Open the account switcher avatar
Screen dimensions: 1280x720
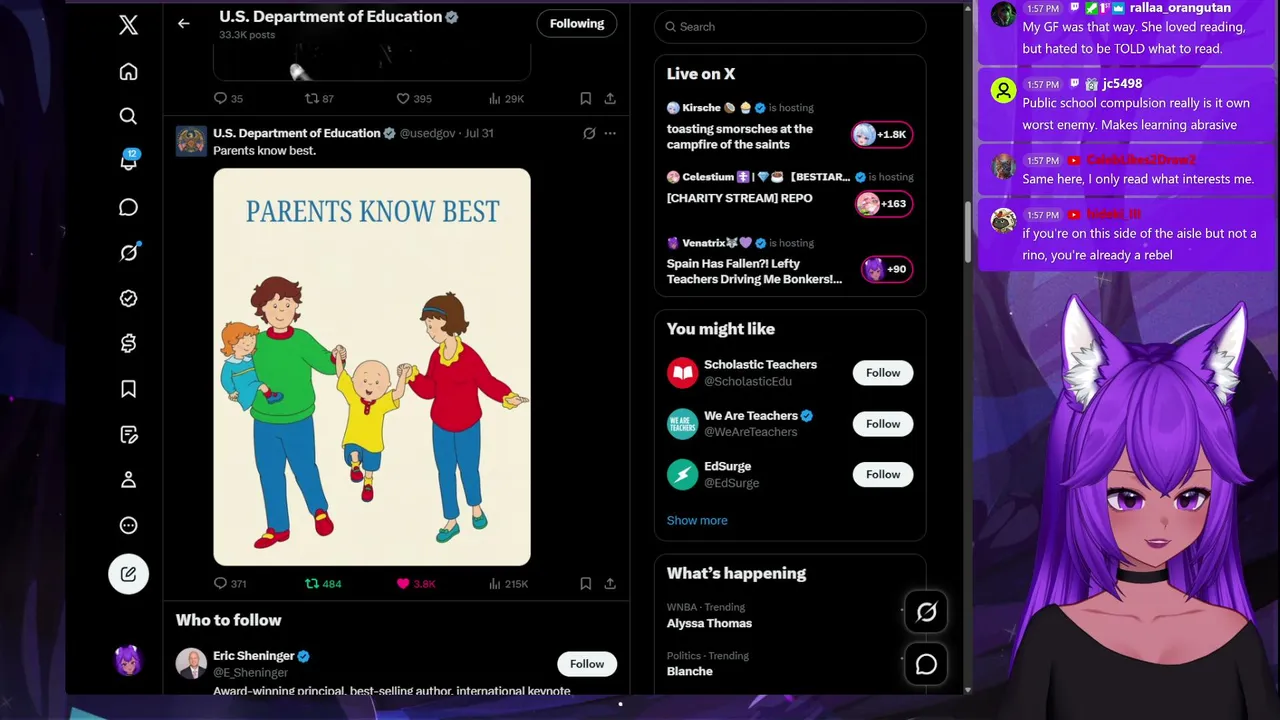[x=128, y=661]
